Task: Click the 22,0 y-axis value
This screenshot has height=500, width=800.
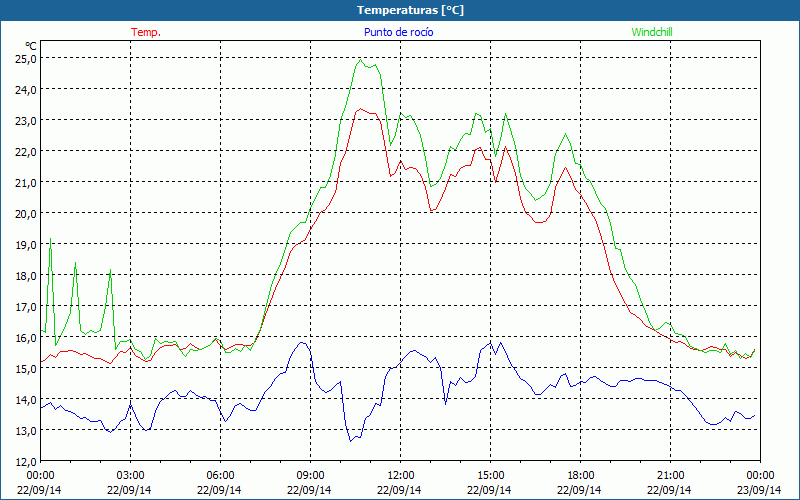Action: [27, 152]
